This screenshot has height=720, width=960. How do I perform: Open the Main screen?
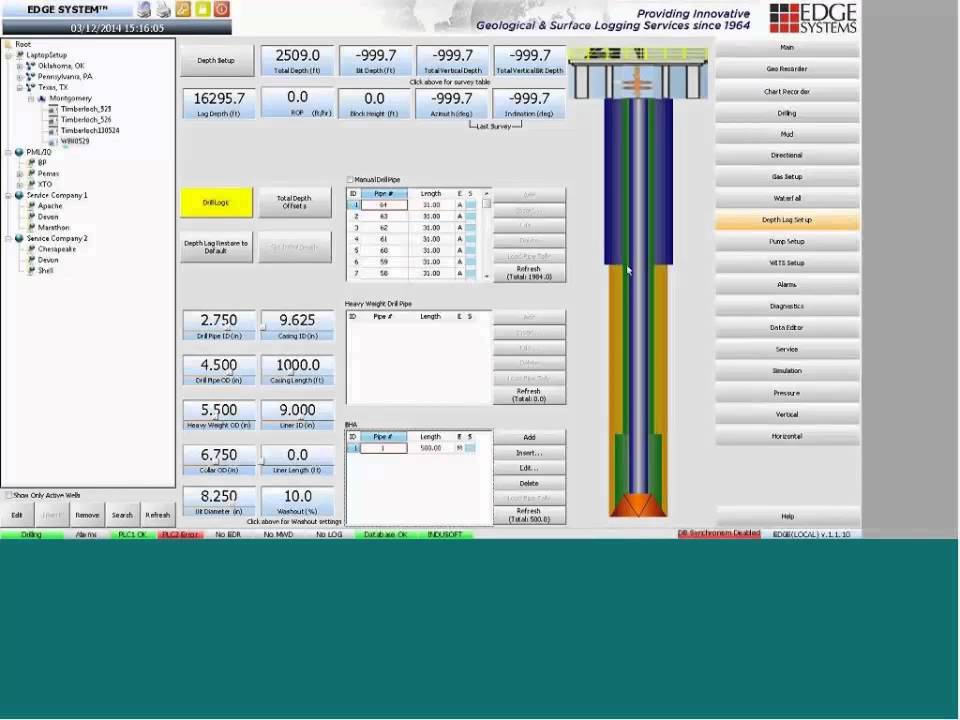coord(787,48)
